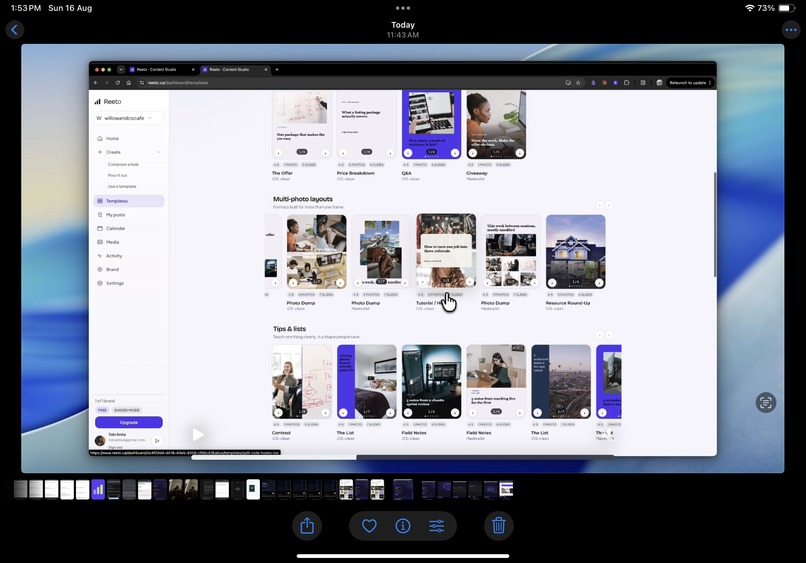Choose Use a template under Create

[122, 187]
